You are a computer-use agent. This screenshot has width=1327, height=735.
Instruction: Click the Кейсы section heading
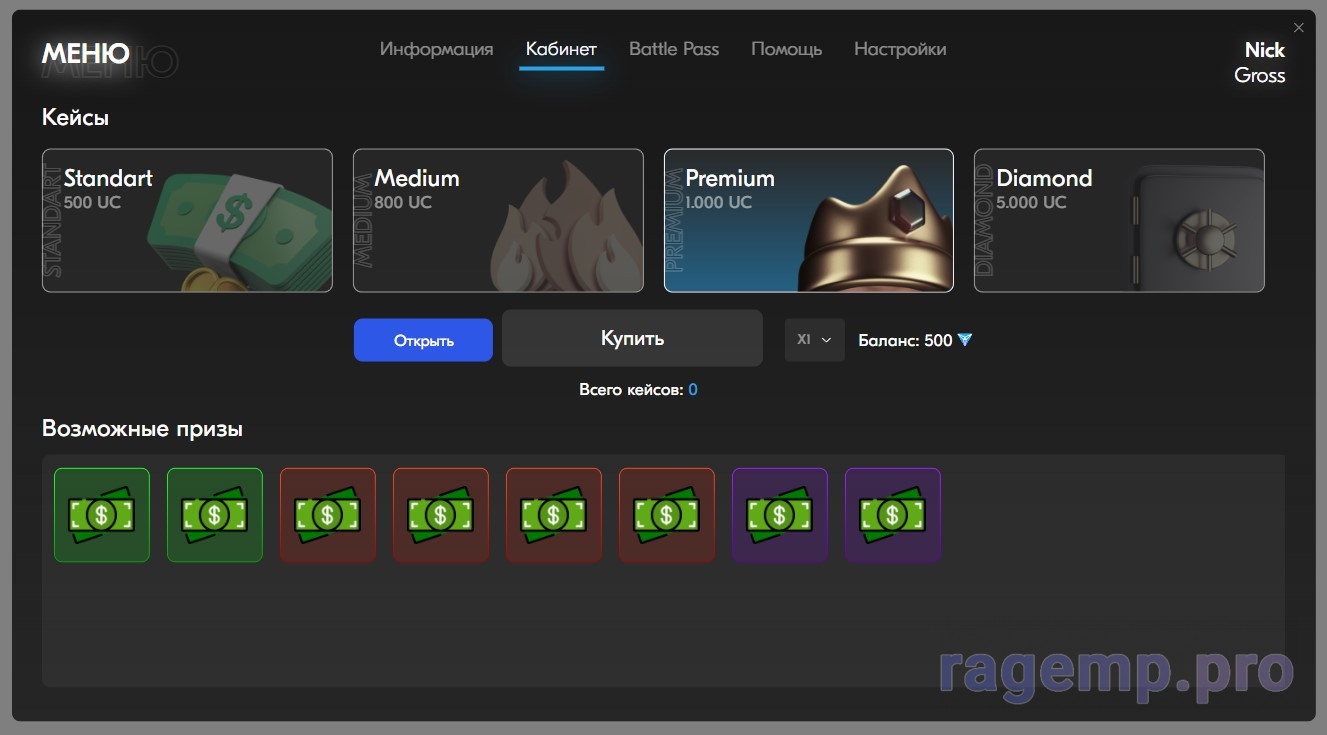click(x=75, y=117)
